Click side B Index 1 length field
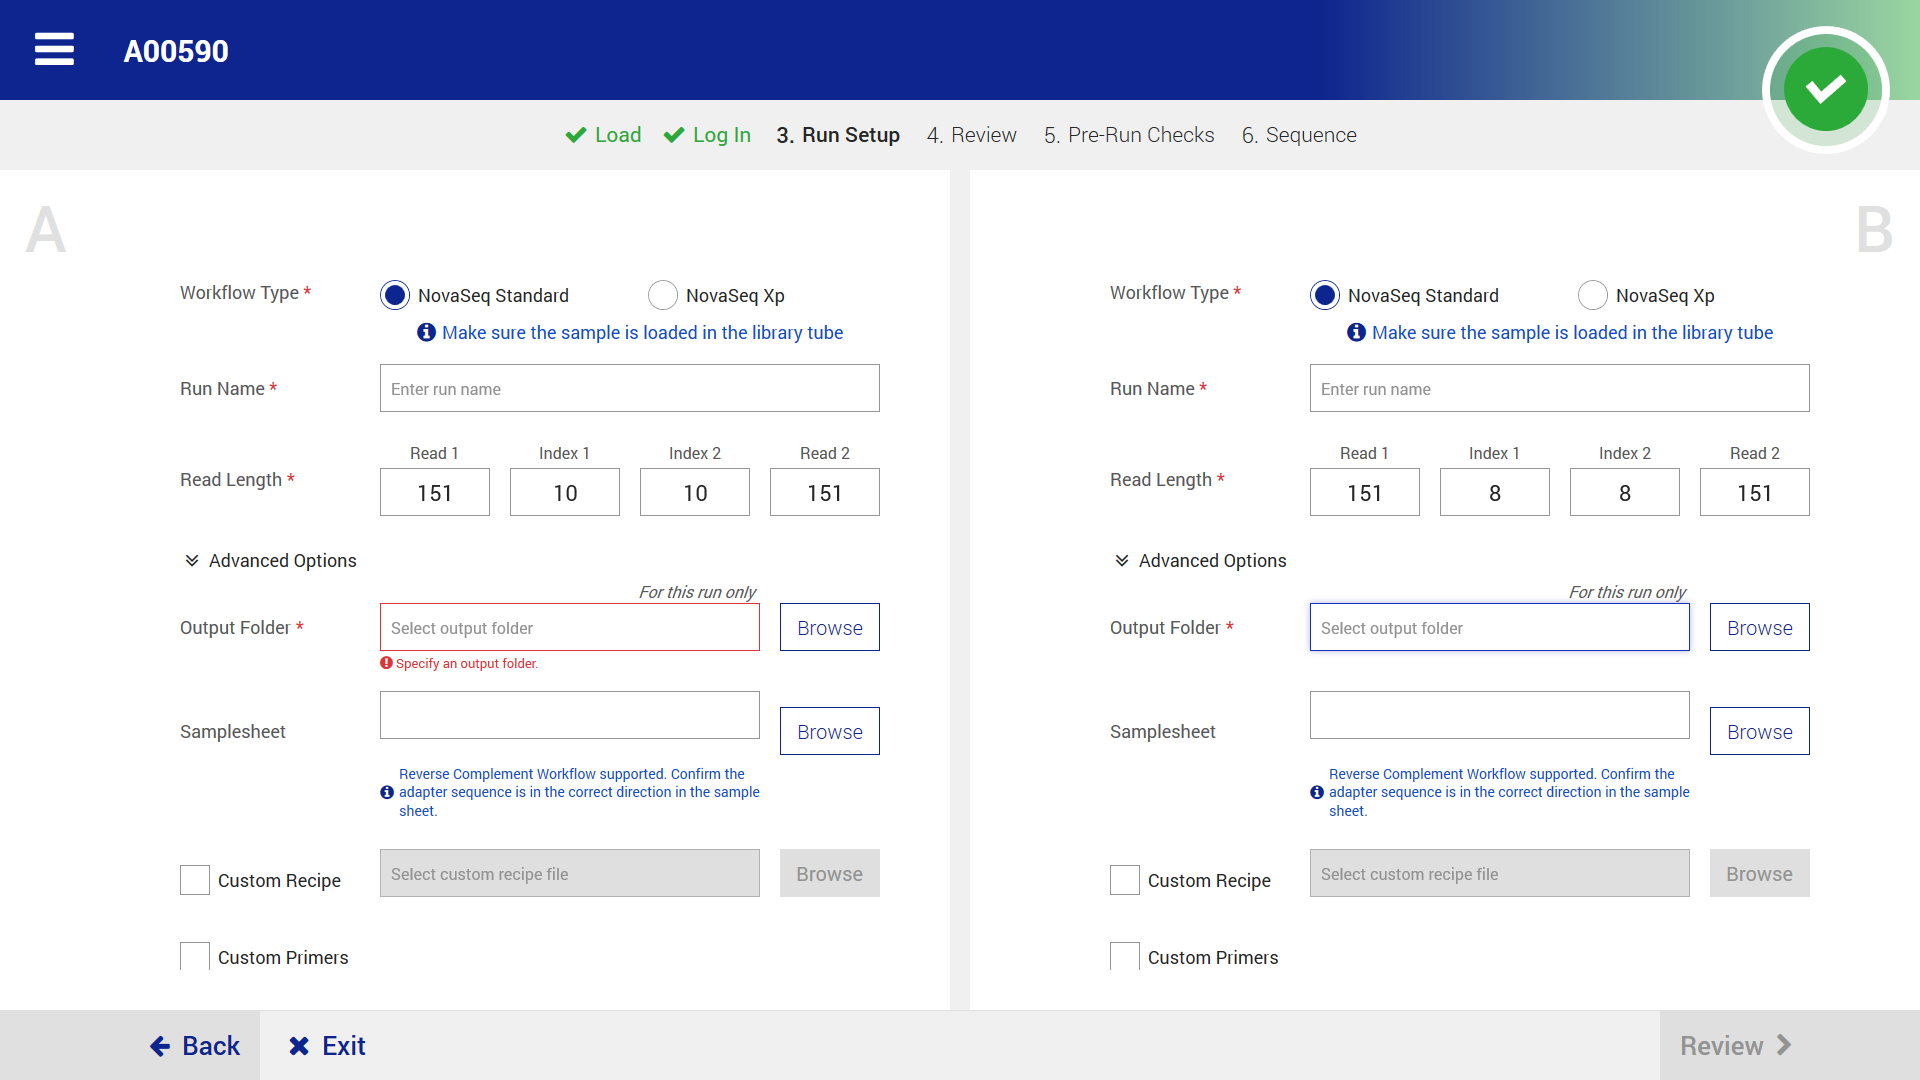Image resolution: width=1920 pixels, height=1080 pixels. [x=1495, y=492]
